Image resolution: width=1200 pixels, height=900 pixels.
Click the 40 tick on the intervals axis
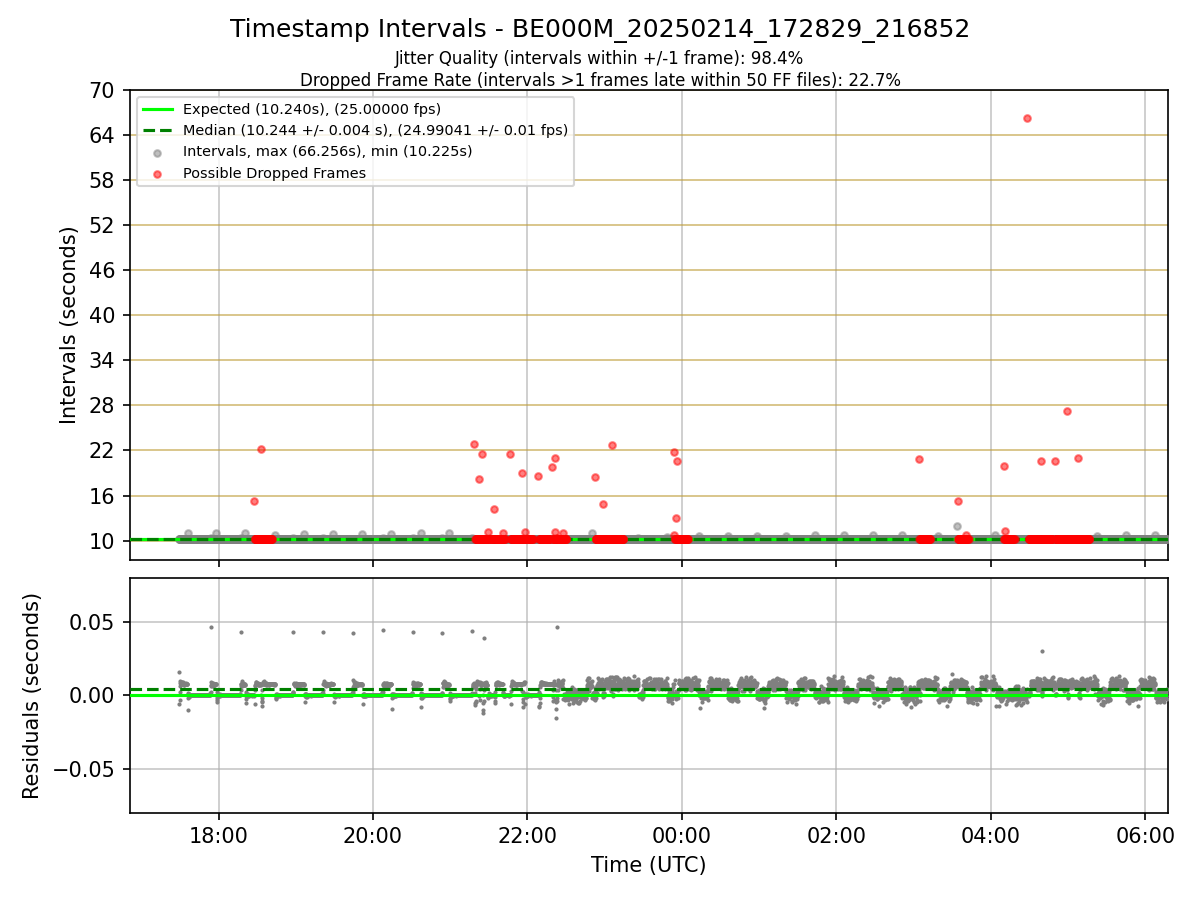(104, 315)
